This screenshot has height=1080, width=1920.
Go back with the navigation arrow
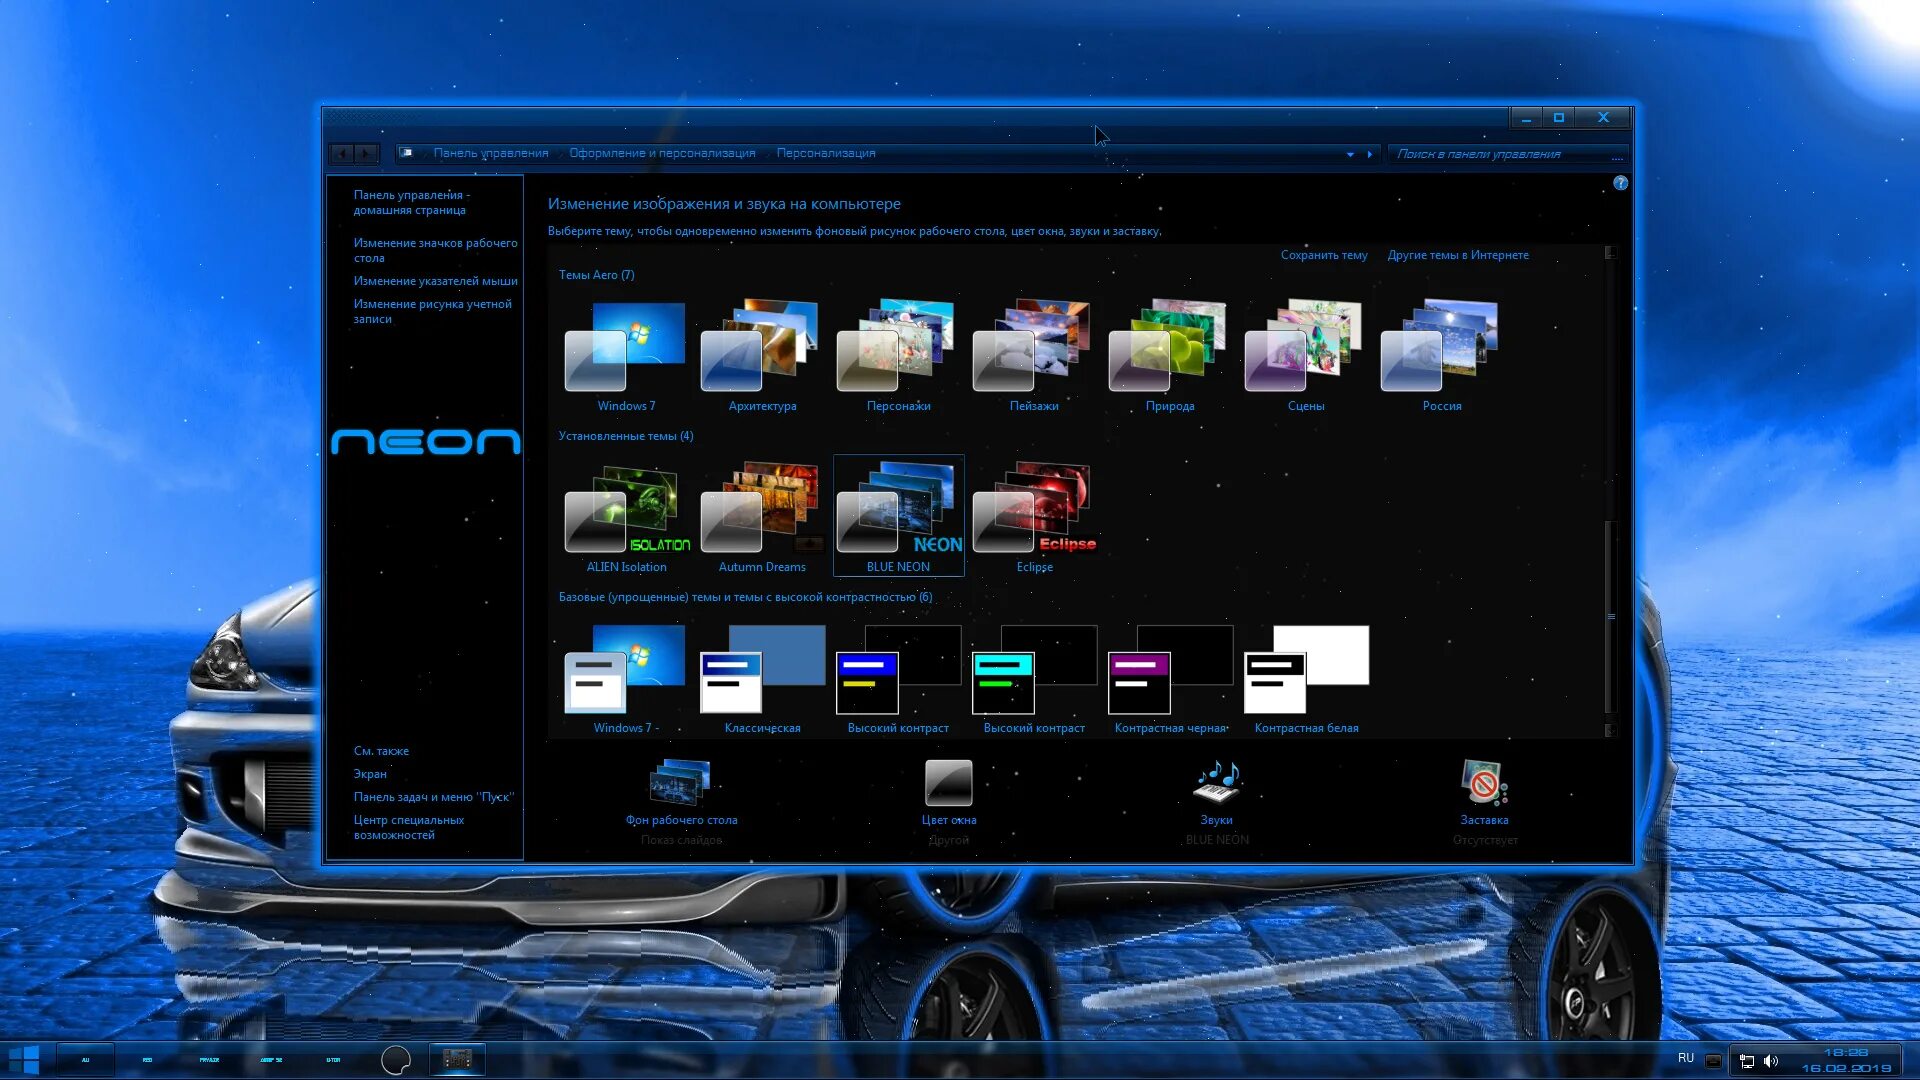pos(342,153)
